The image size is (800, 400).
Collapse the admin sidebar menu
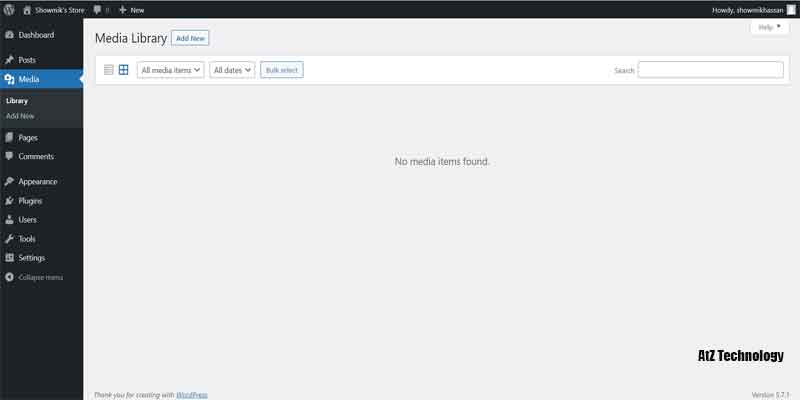click(x=40, y=277)
